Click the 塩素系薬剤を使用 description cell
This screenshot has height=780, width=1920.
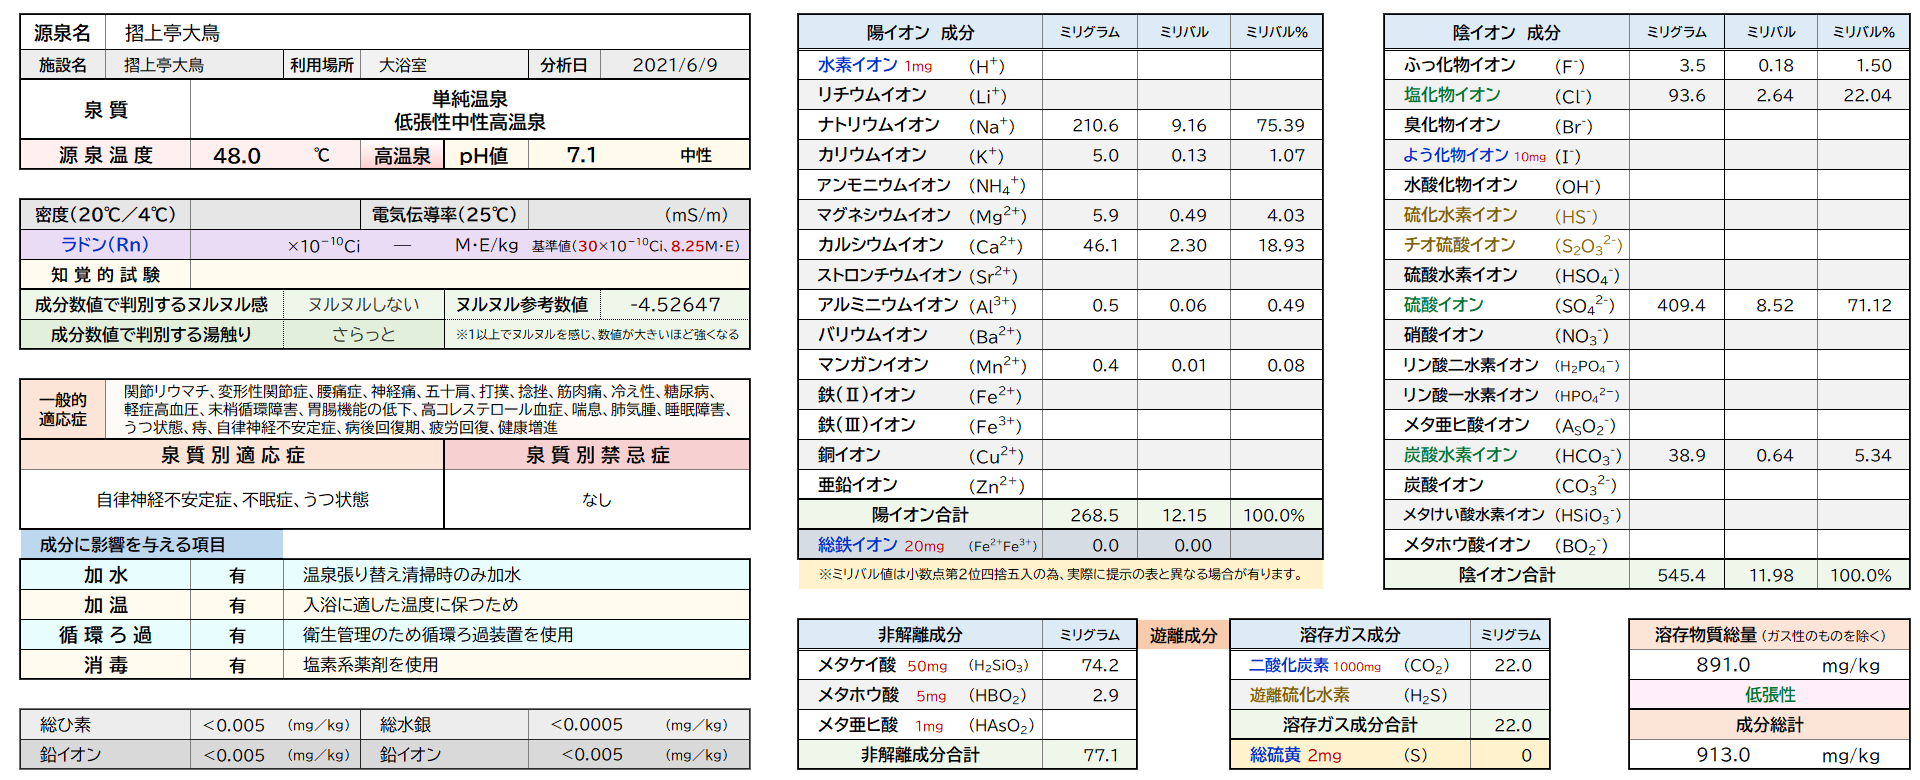370,665
